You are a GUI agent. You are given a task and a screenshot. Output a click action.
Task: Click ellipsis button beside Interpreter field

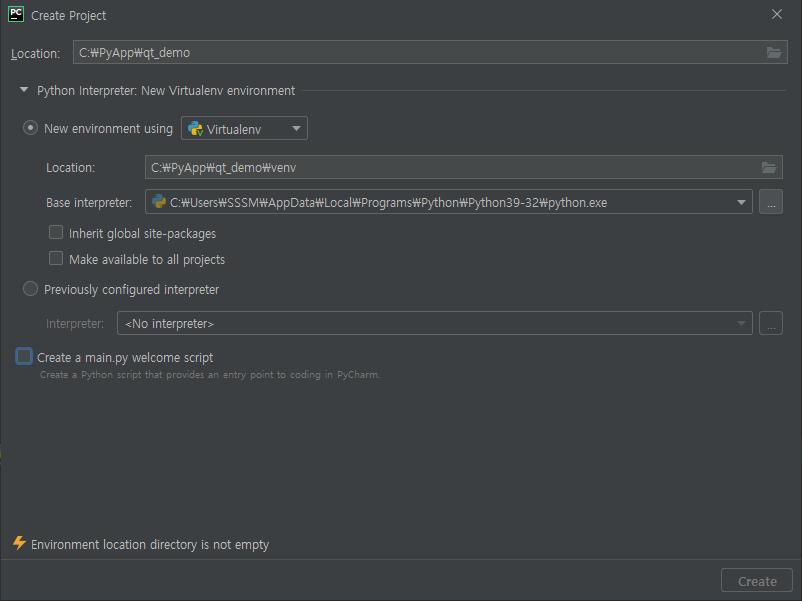click(771, 323)
